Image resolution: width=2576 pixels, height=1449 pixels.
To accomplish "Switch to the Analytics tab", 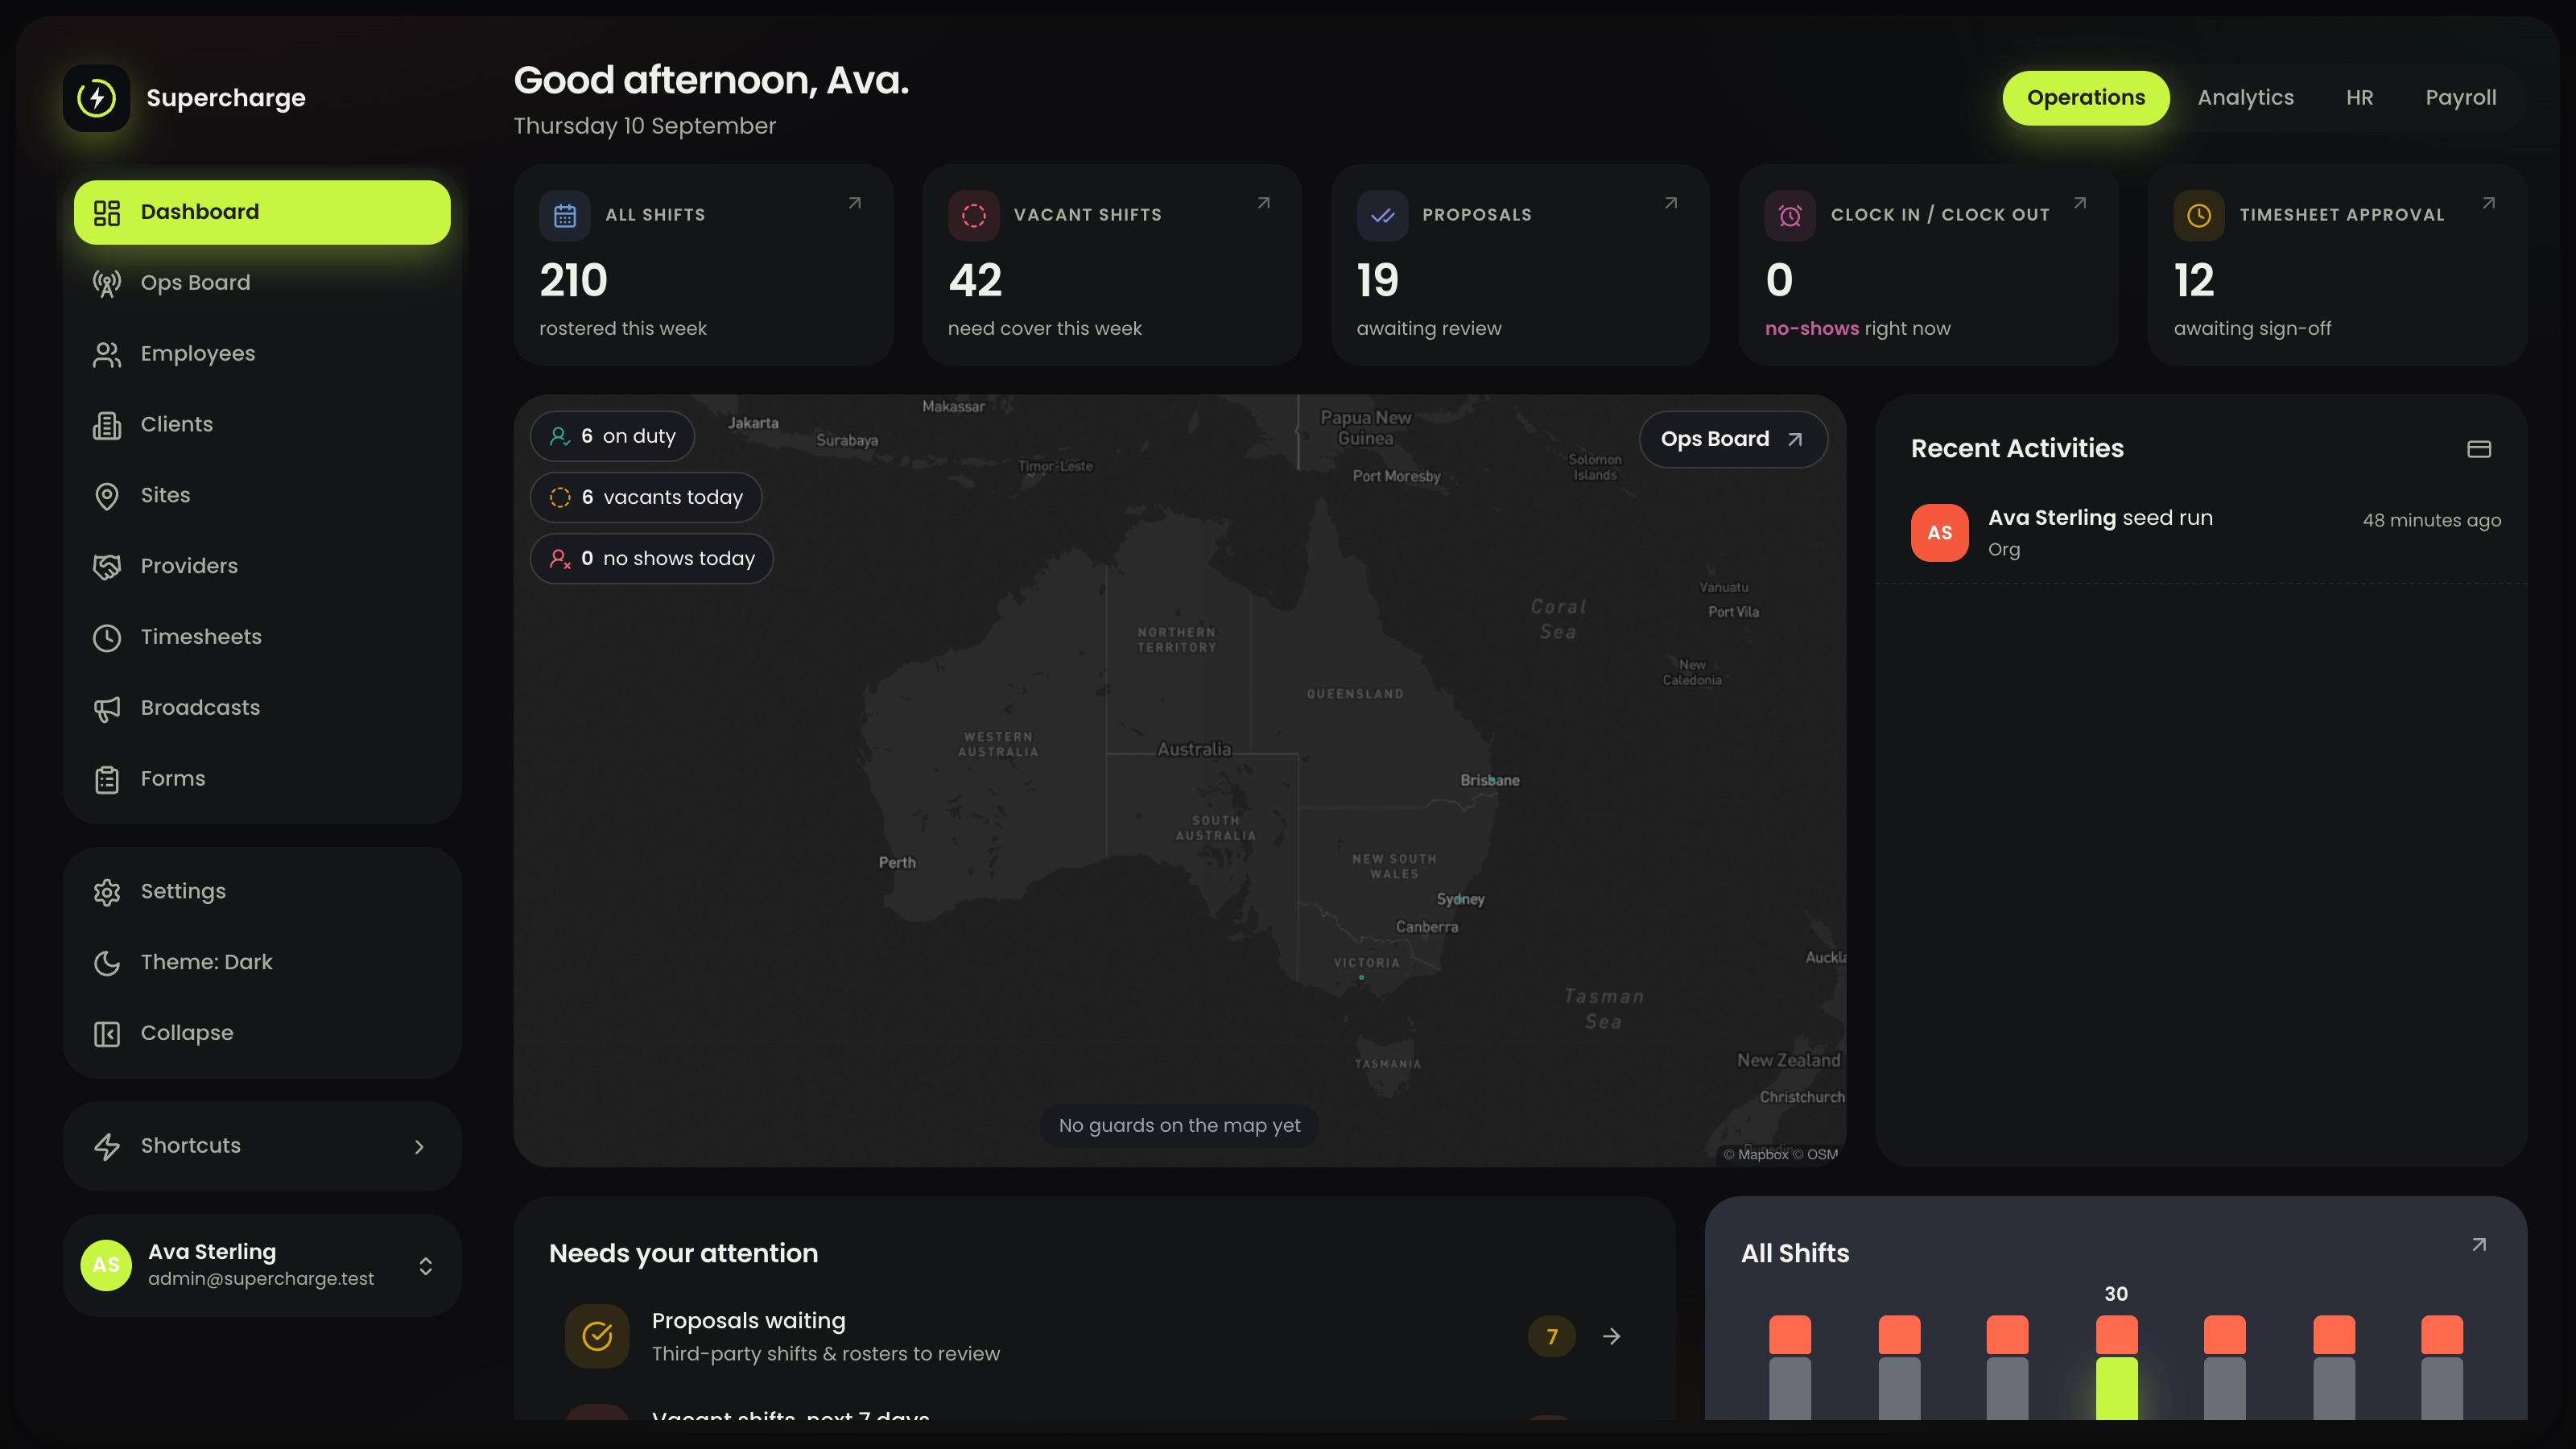I will pyautogui.click(x=2245, y=98).
